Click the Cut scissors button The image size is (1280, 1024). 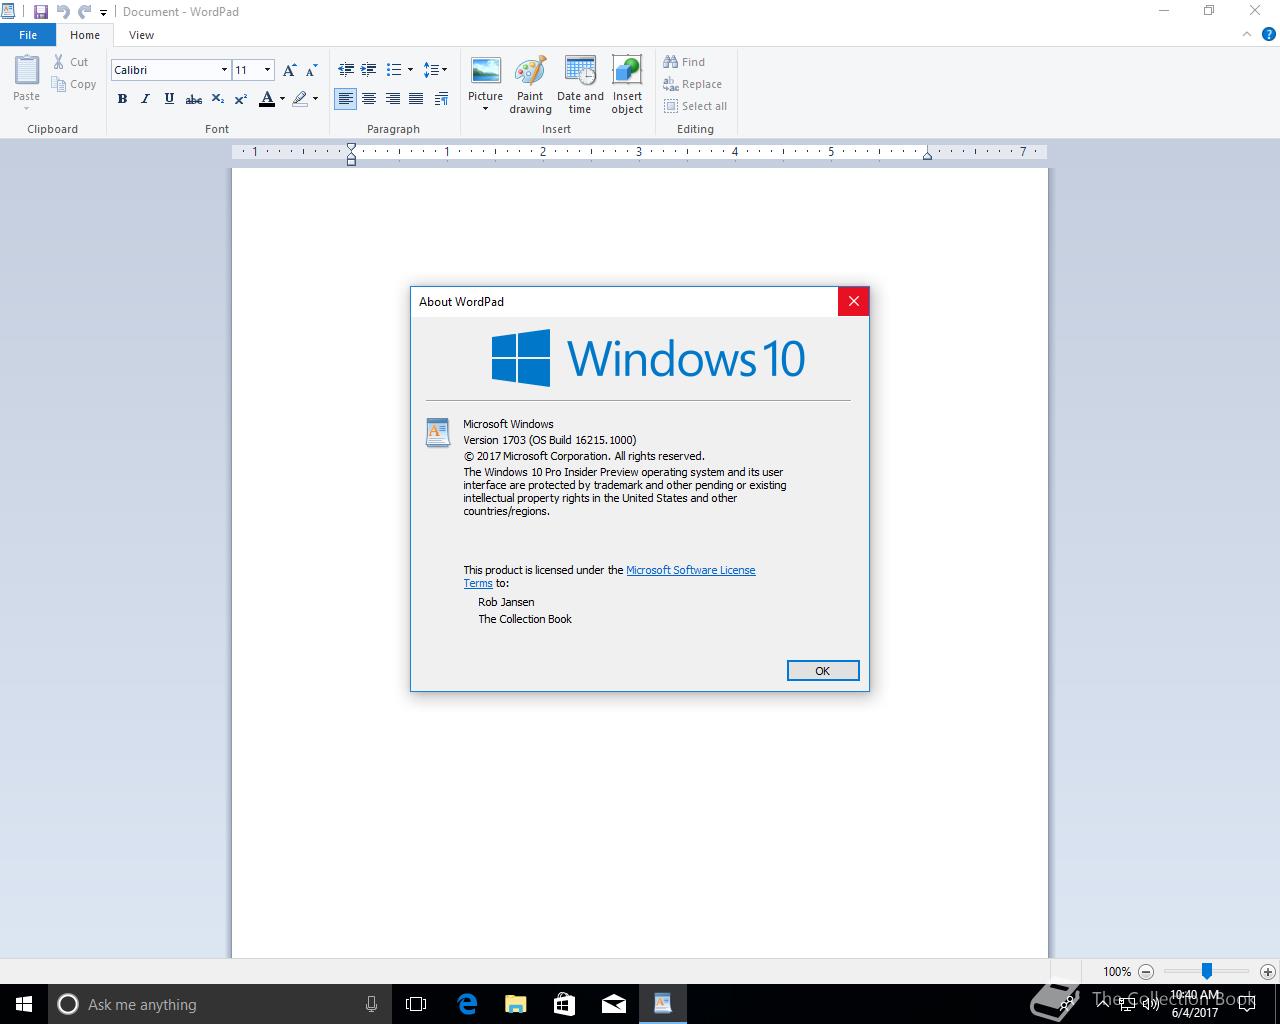[71, 62]
